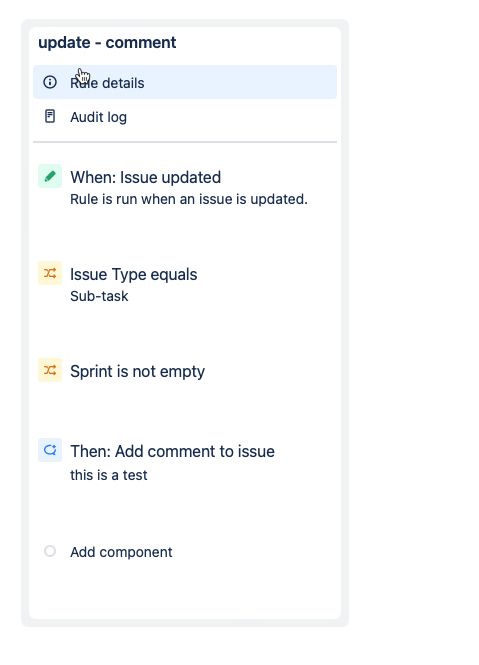Click the rule title update - comment
The width and height of the screenshot is (479, 665).
click(x=107, y=42)
